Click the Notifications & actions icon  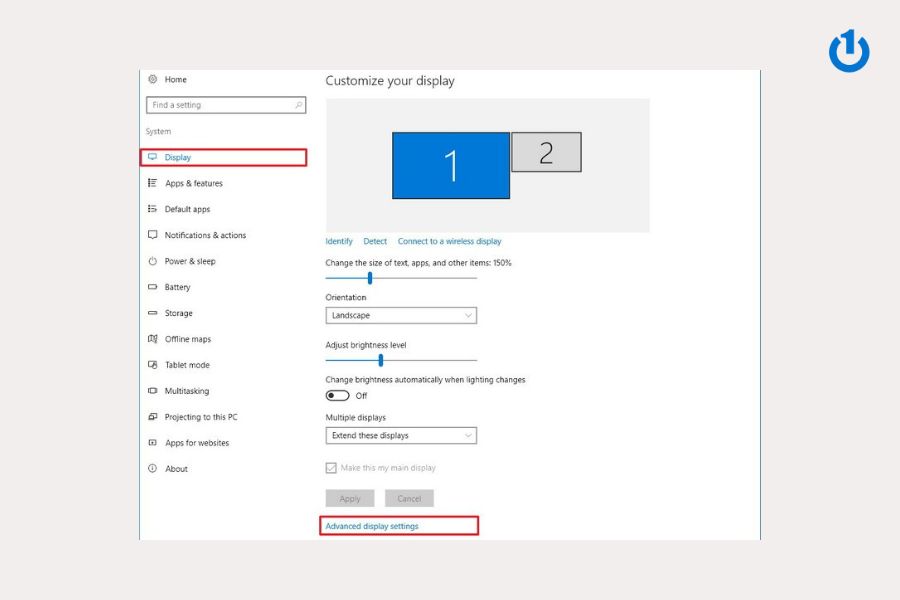(x=153, y=235)
